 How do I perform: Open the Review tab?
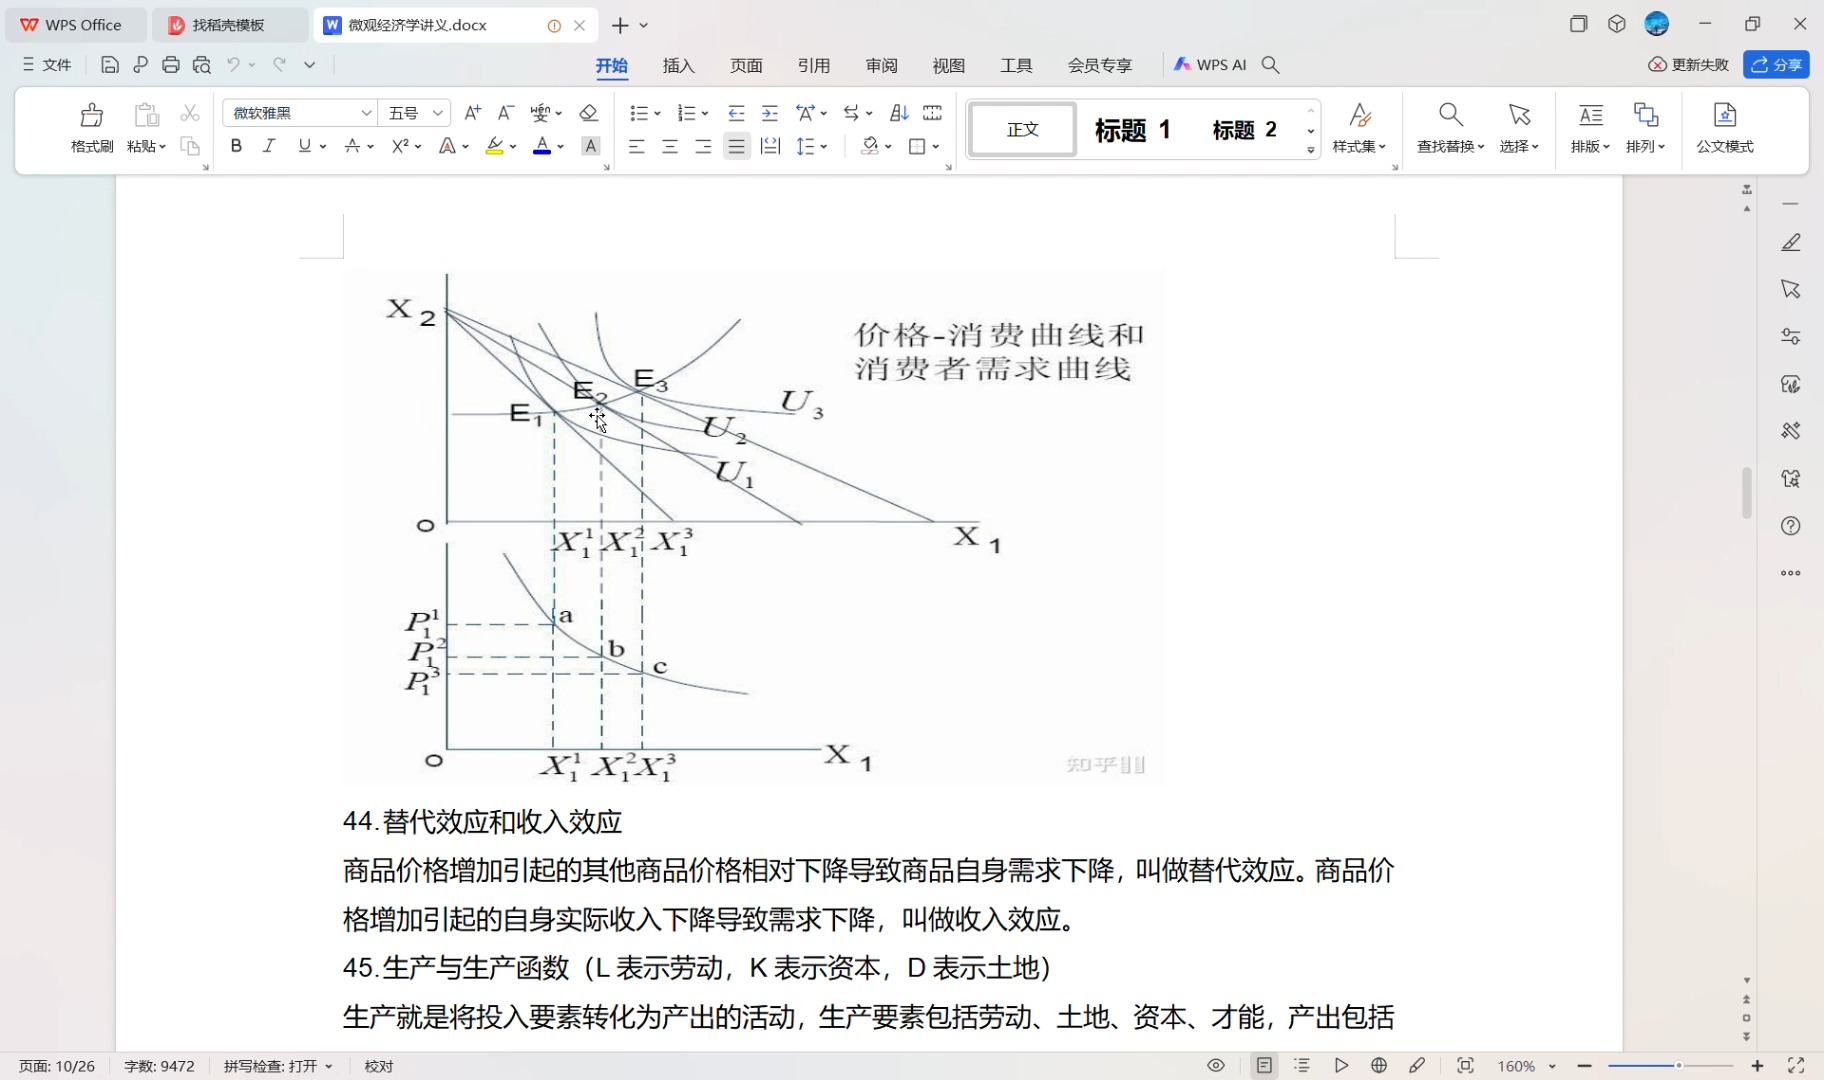881,65
